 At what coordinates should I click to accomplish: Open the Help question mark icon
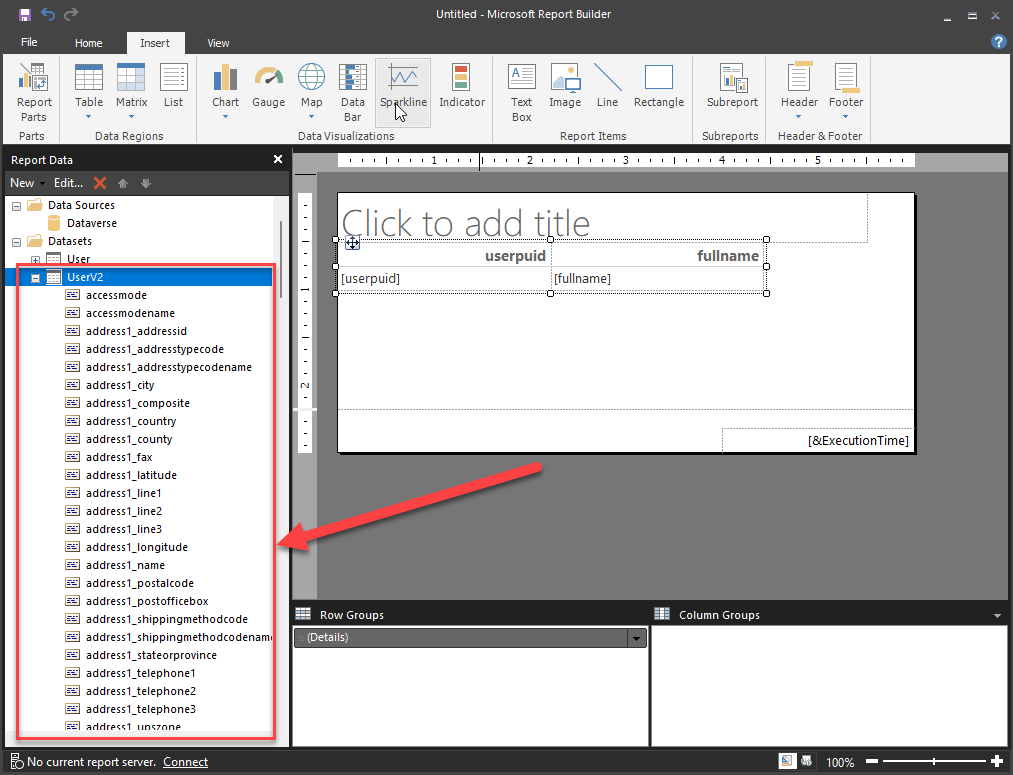tap(998, 42)
